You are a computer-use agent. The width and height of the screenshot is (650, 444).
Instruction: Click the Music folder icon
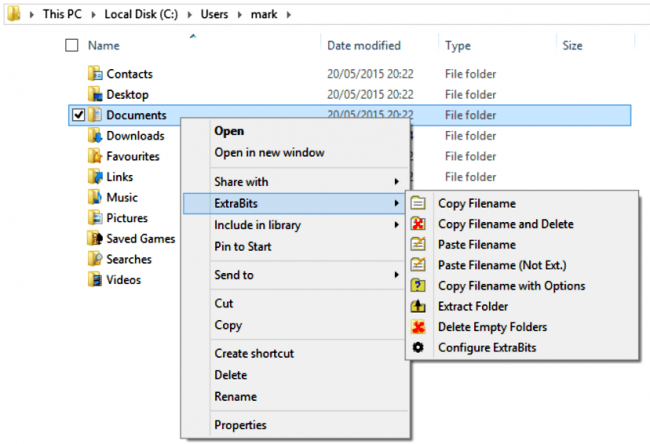point(95,197)
